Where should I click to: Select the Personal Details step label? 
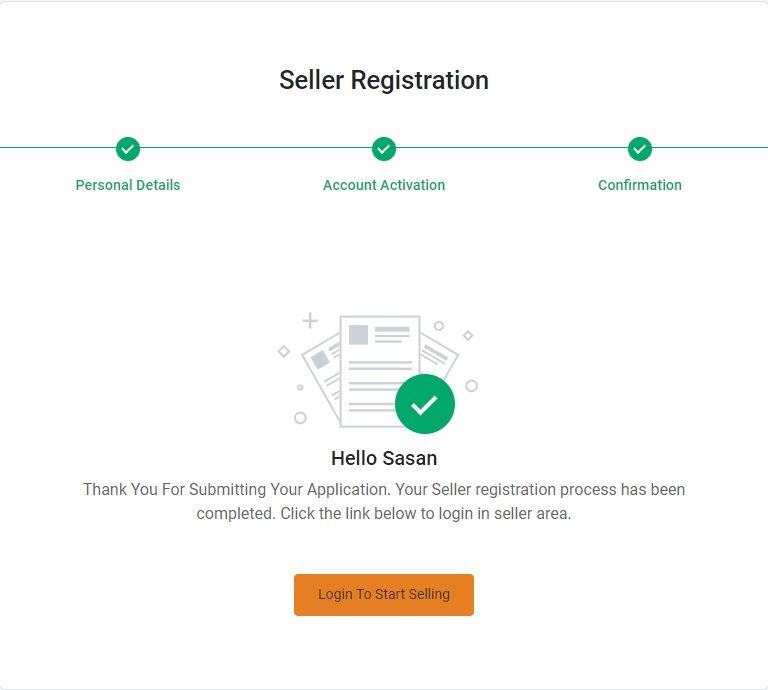[x=128, y=185]
